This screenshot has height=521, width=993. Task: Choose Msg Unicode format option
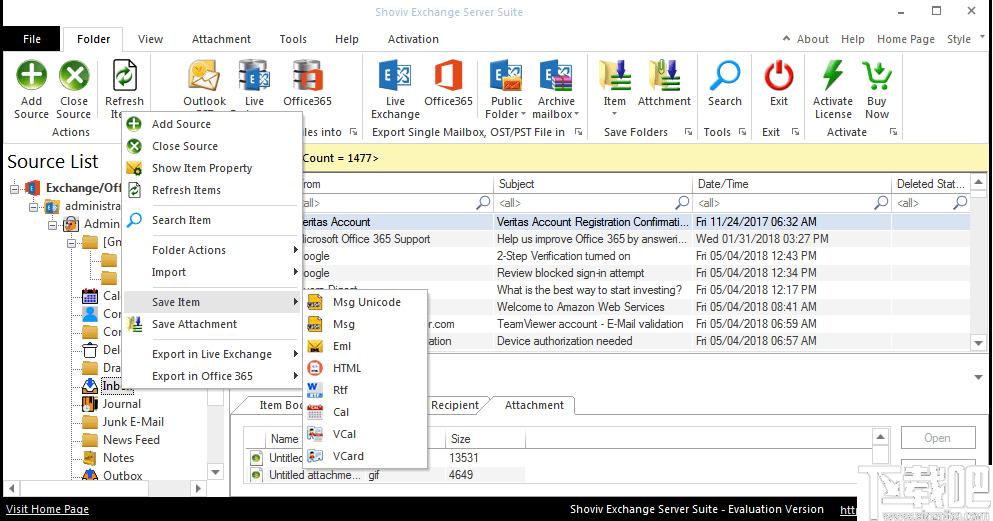pyautogui.click(x=365, y=302)
